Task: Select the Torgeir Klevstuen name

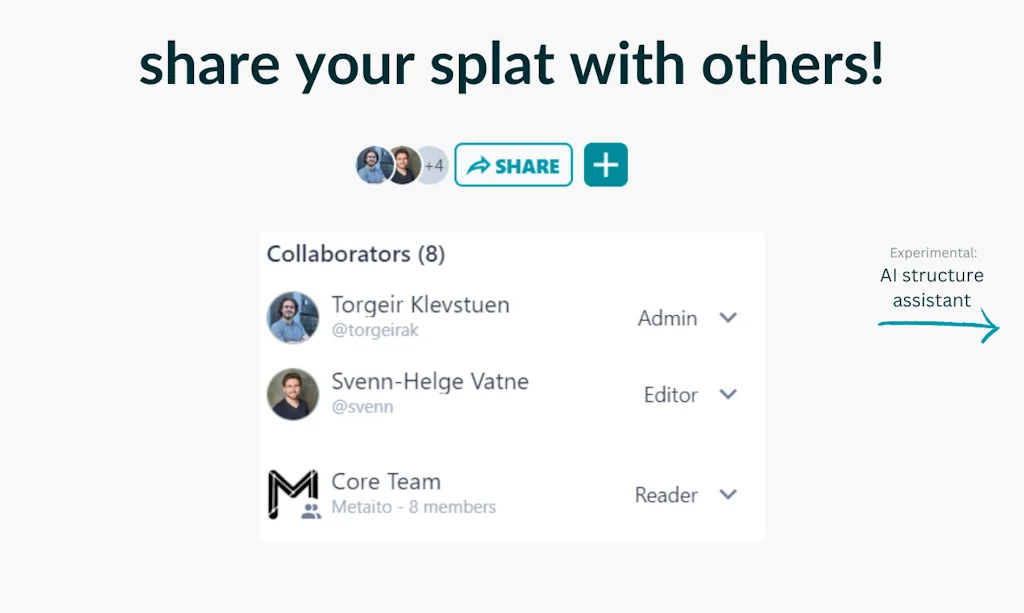Action: click(x=420, y=305)
